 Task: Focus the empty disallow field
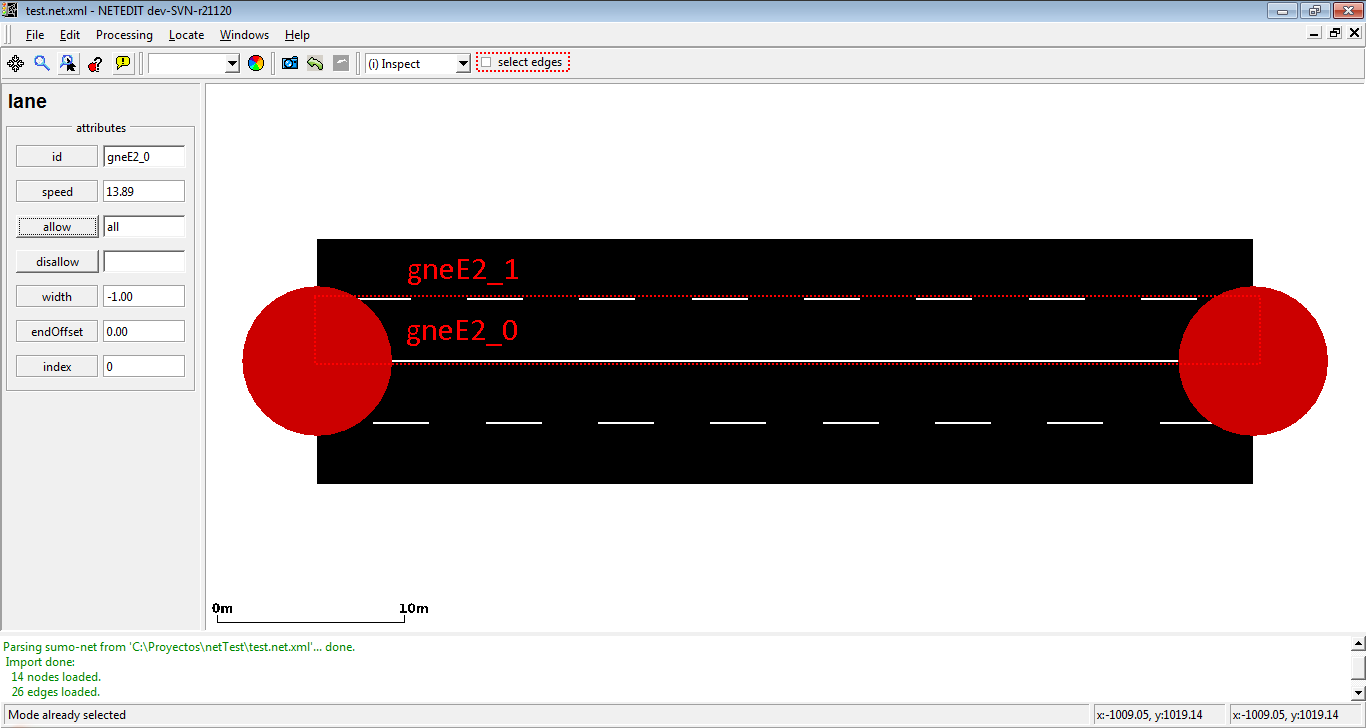tap(144, 262)
